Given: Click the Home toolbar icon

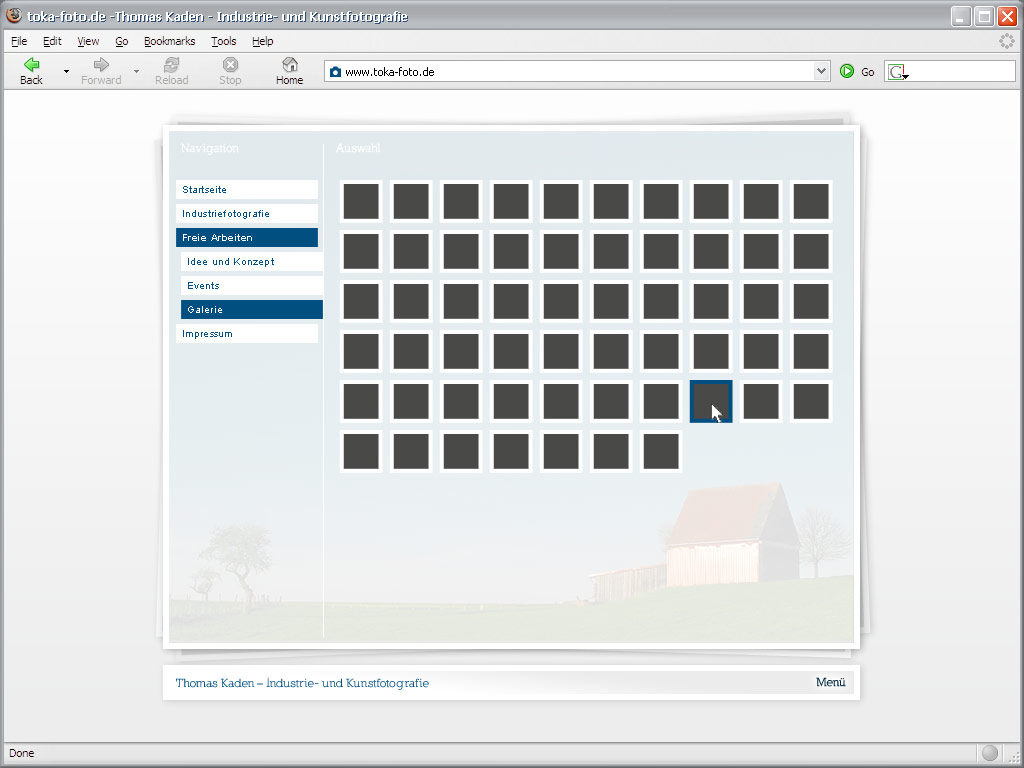Looking at the screenshot, I should pyautogui.click(x=289, y=65).
